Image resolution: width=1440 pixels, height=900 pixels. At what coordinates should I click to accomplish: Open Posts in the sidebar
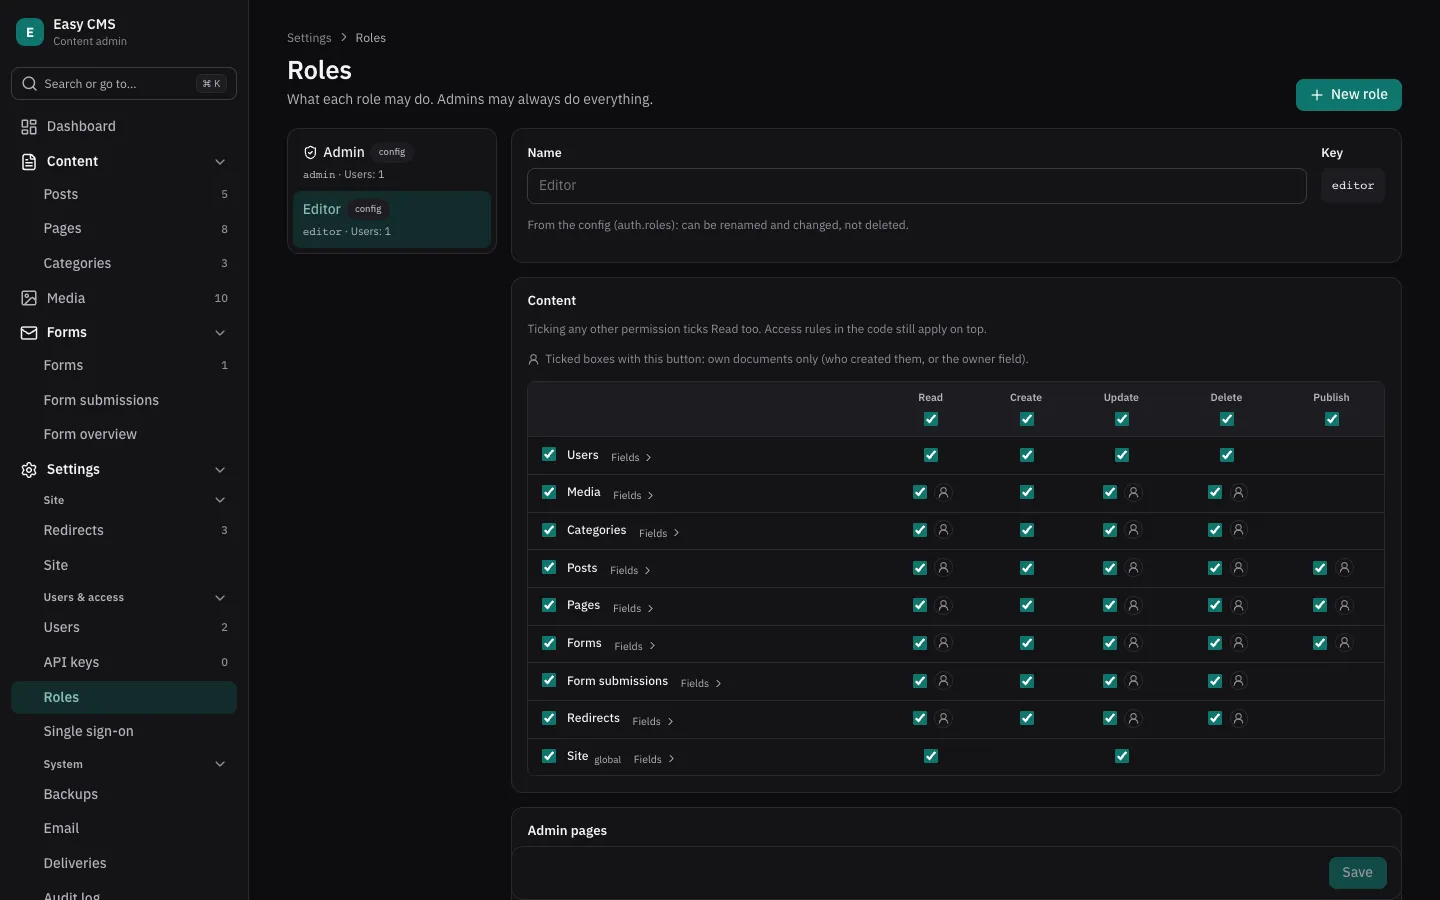click(x=124, y=195)
